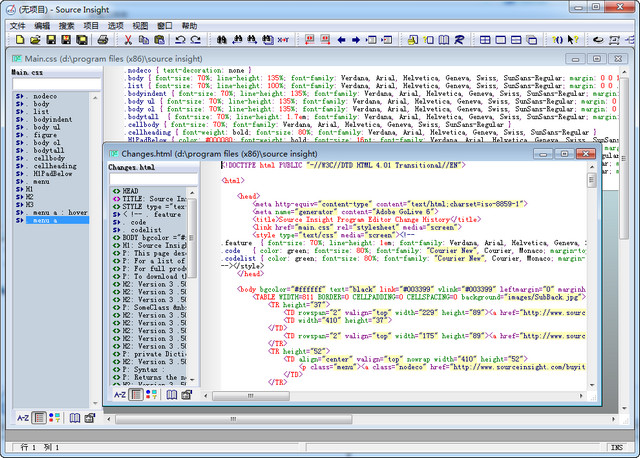
Task: Open the 文件 (File) menu
Action: click(x=17, y=25)
